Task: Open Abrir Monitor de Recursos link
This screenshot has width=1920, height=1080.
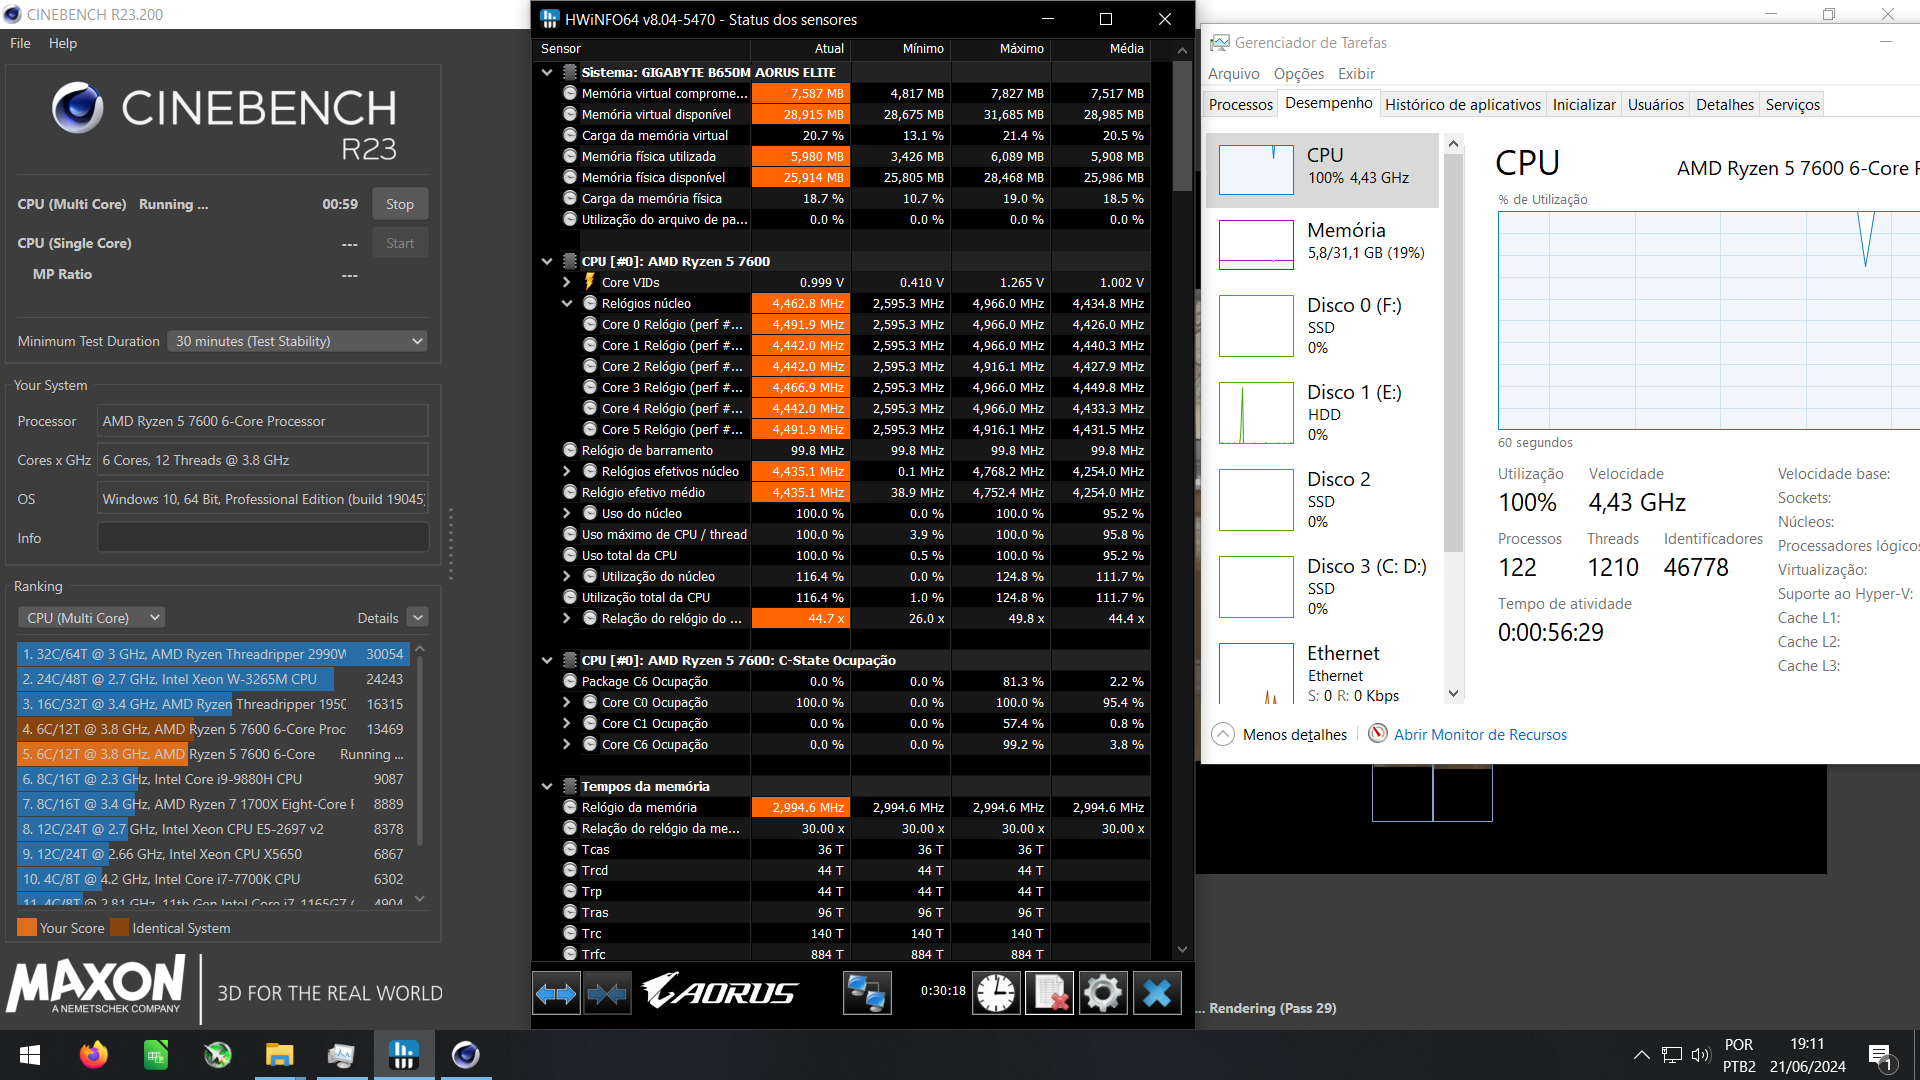Action: pos(1480,734)
